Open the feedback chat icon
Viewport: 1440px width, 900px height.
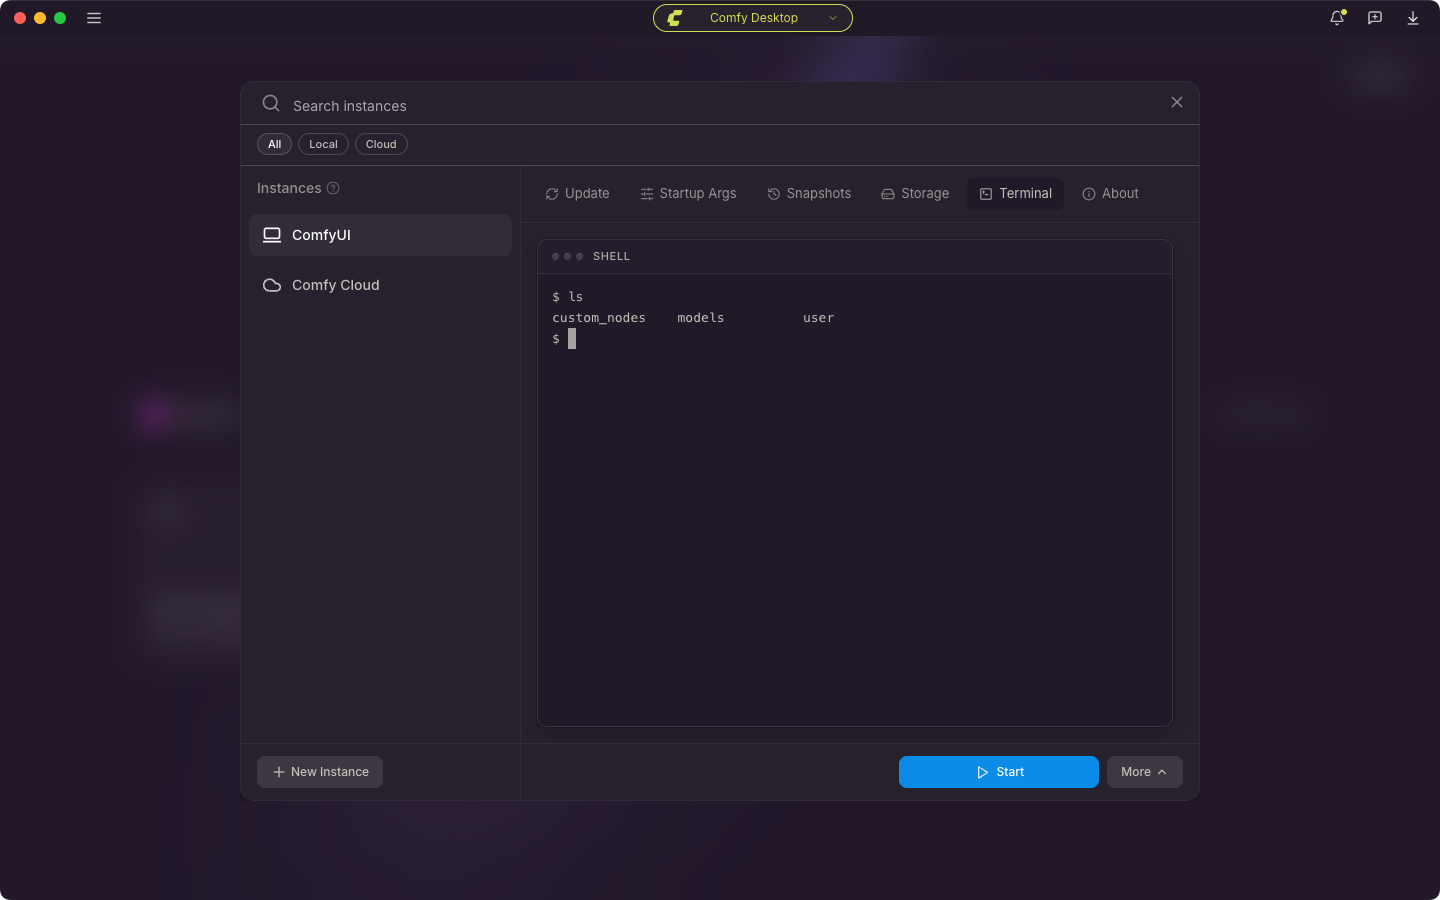point(1375,18)
